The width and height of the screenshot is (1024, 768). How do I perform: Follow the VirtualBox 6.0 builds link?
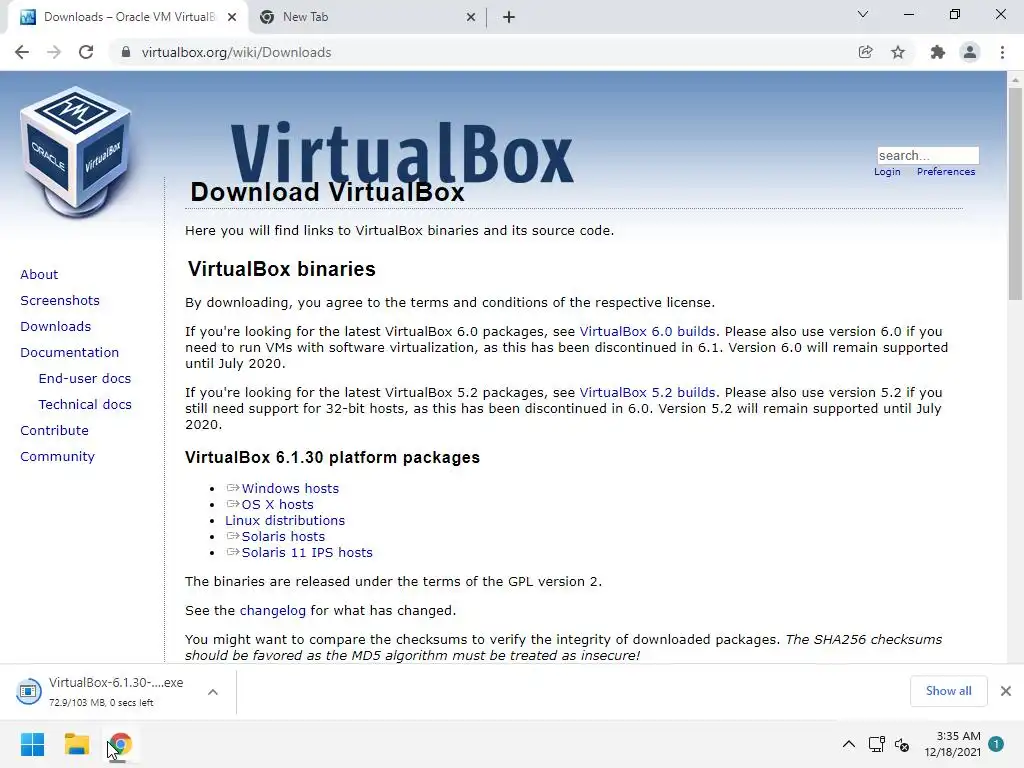[647, 332]
